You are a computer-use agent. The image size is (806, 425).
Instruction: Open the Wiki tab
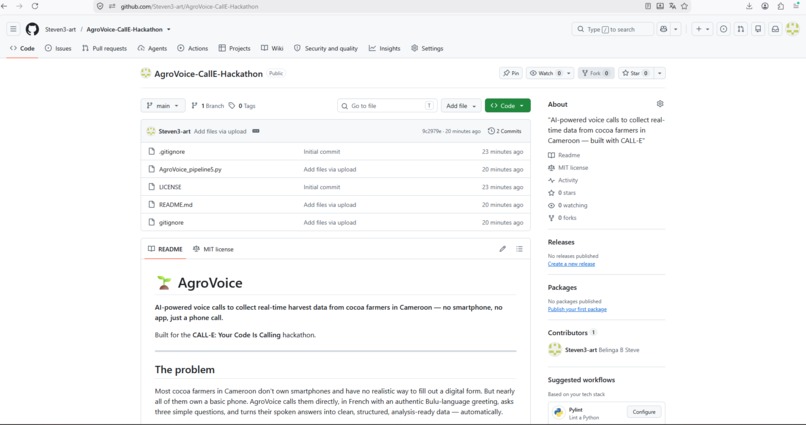coord(272,48)
